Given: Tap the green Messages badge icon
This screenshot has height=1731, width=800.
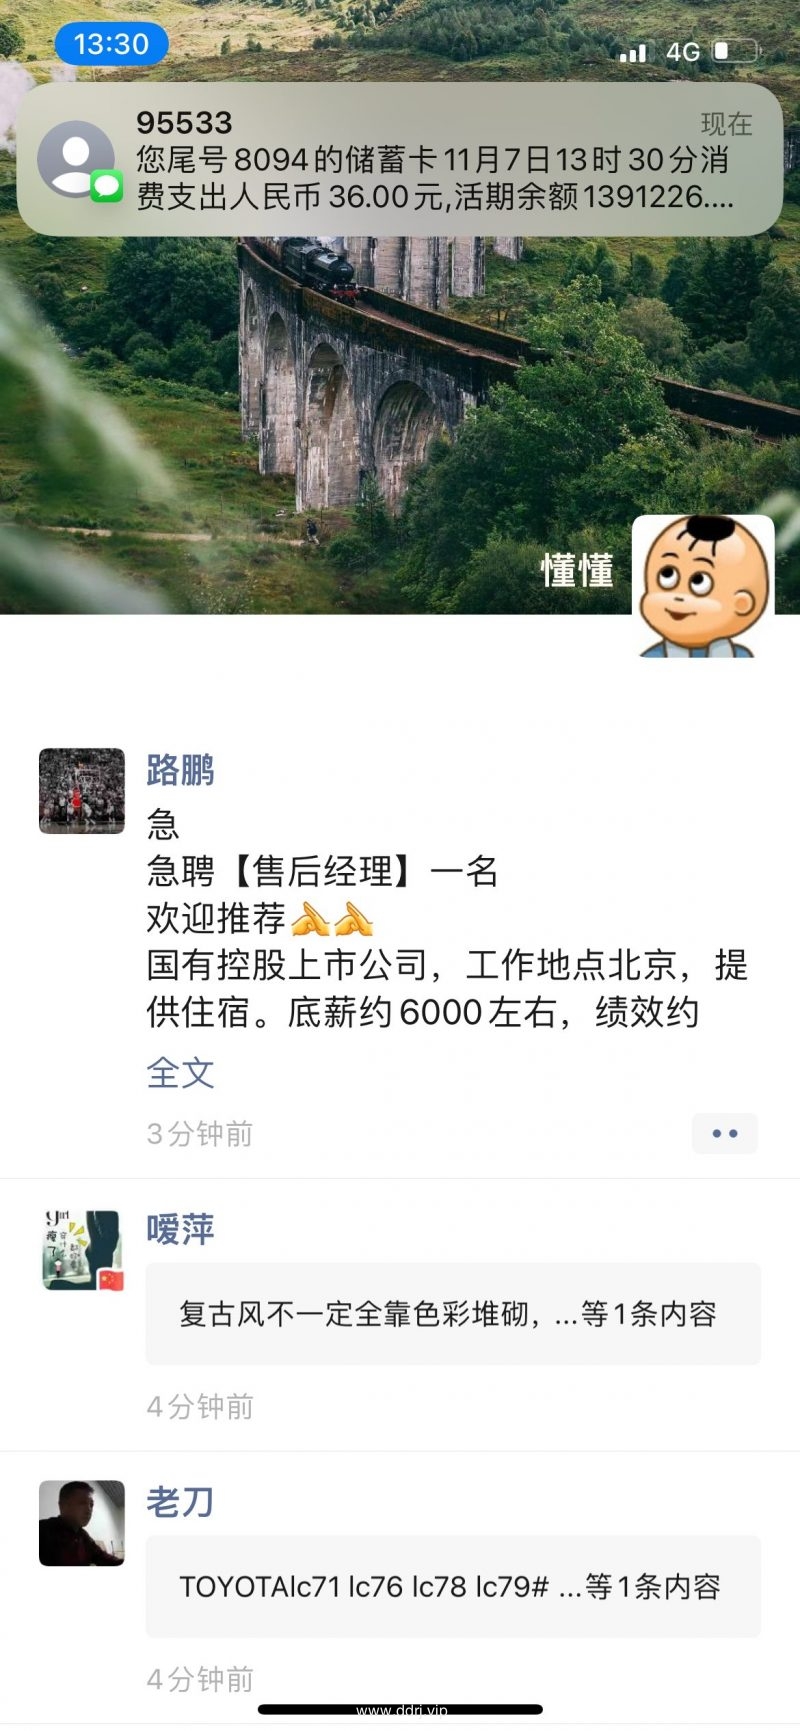Looking at the screenshot, I should tap(106, 186).
